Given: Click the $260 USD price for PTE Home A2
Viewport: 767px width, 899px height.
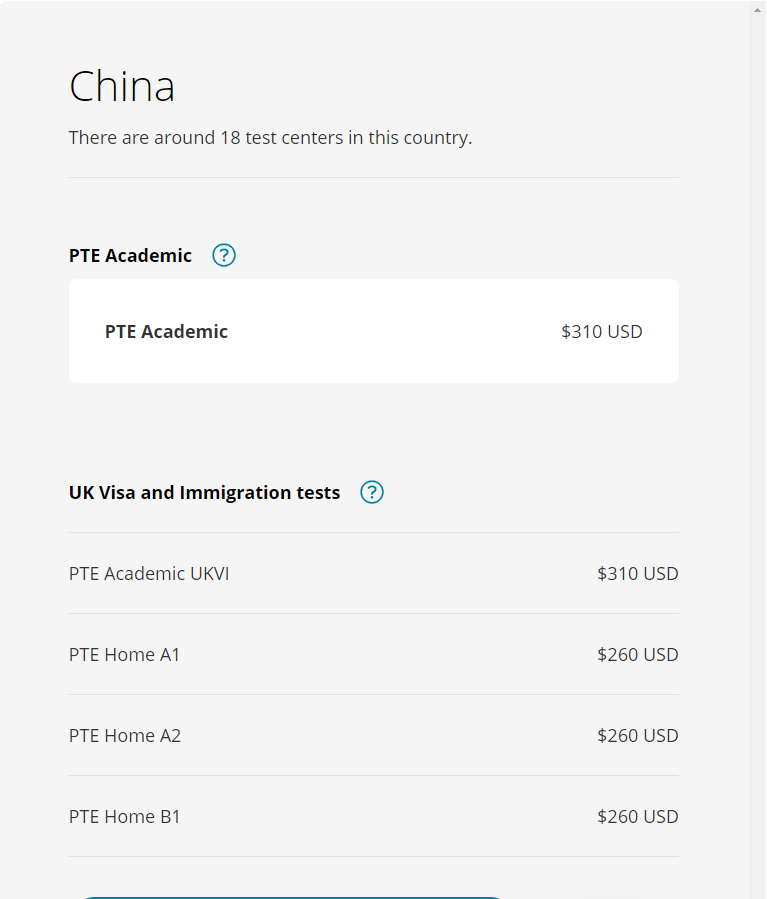Looking at the screenshot, I should 637,735.
